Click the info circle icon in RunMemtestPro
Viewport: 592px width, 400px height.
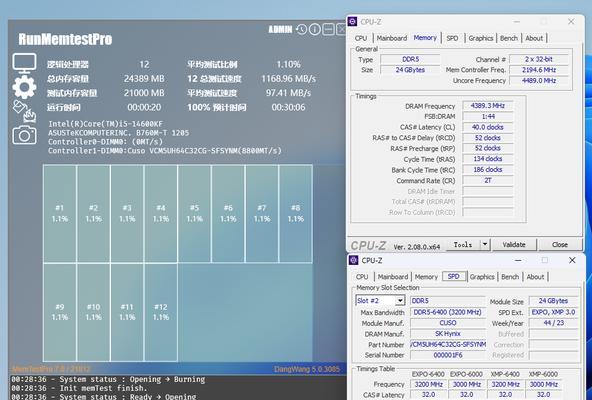tap(315, 29)
